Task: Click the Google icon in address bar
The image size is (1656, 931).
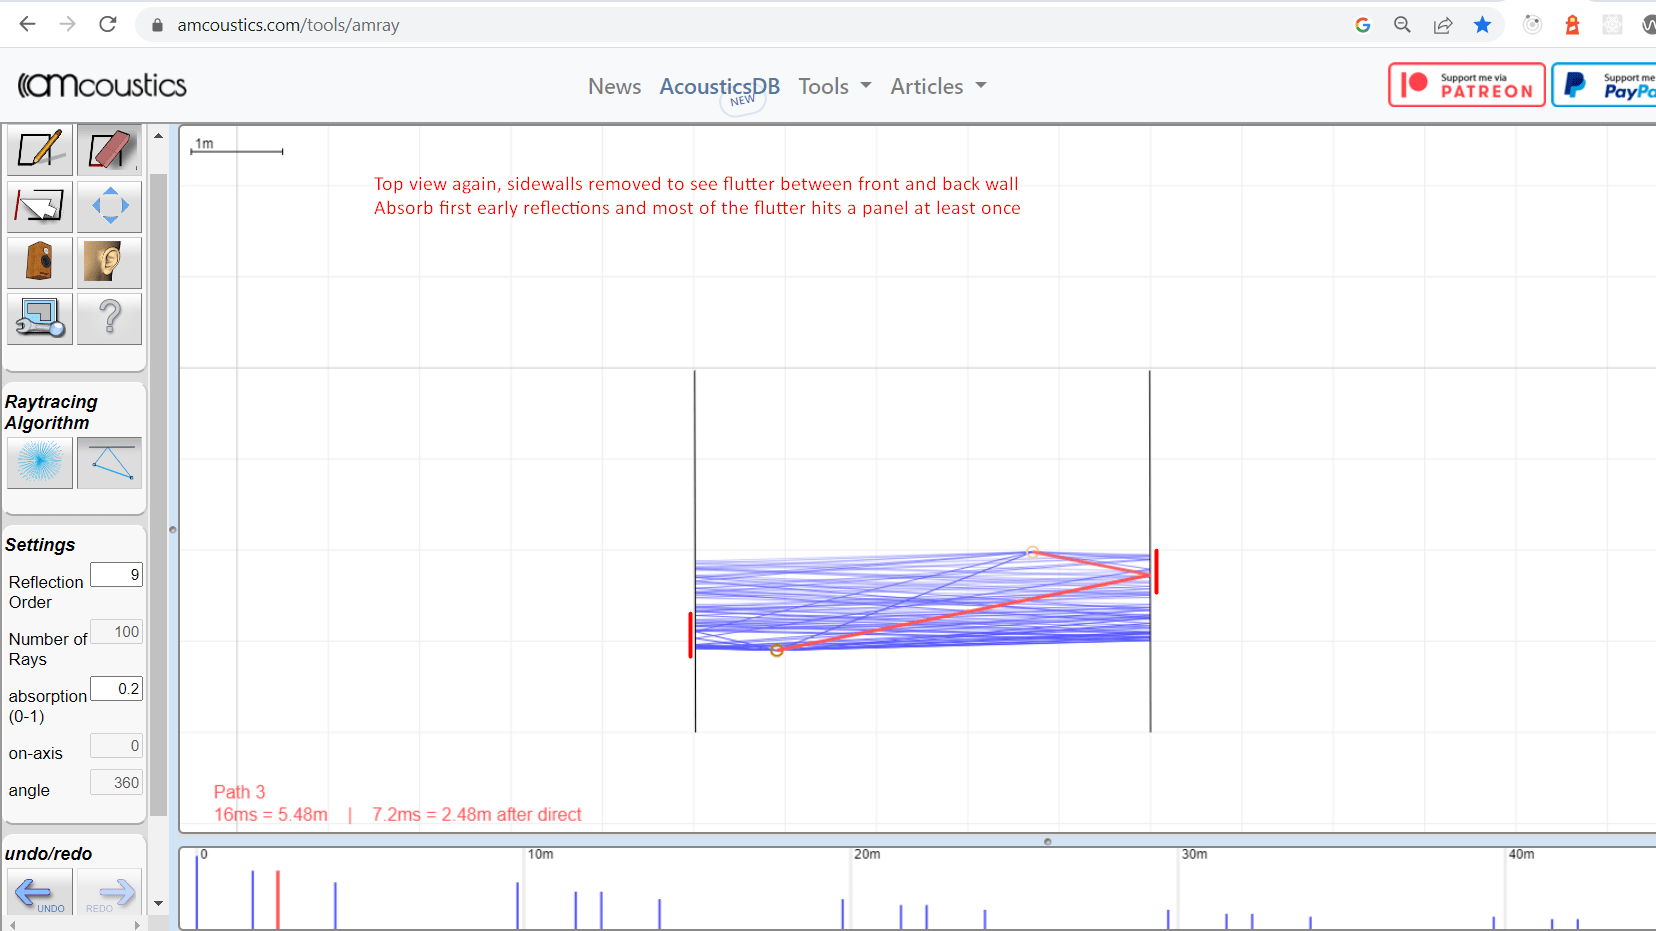Action: pyautogui.click(x=1362, y=25)
